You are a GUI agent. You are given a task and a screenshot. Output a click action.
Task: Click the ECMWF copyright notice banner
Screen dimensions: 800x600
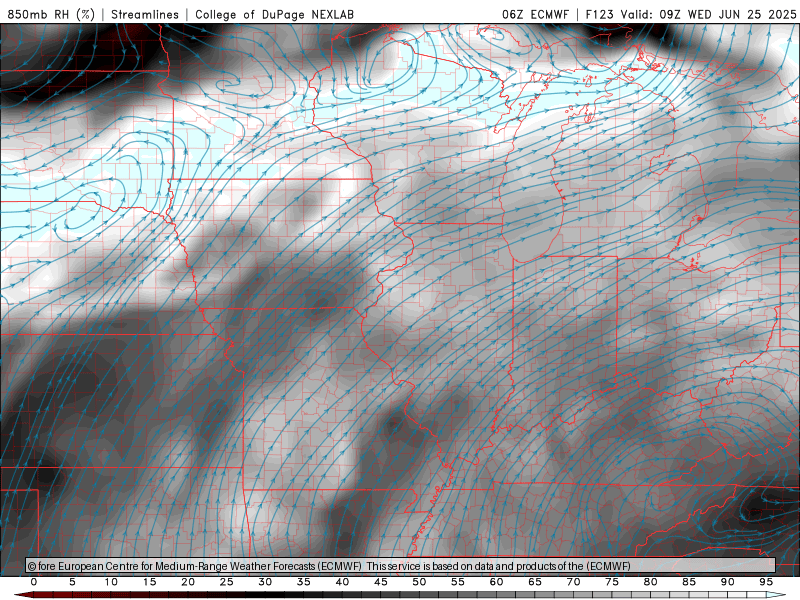(401, 566)
